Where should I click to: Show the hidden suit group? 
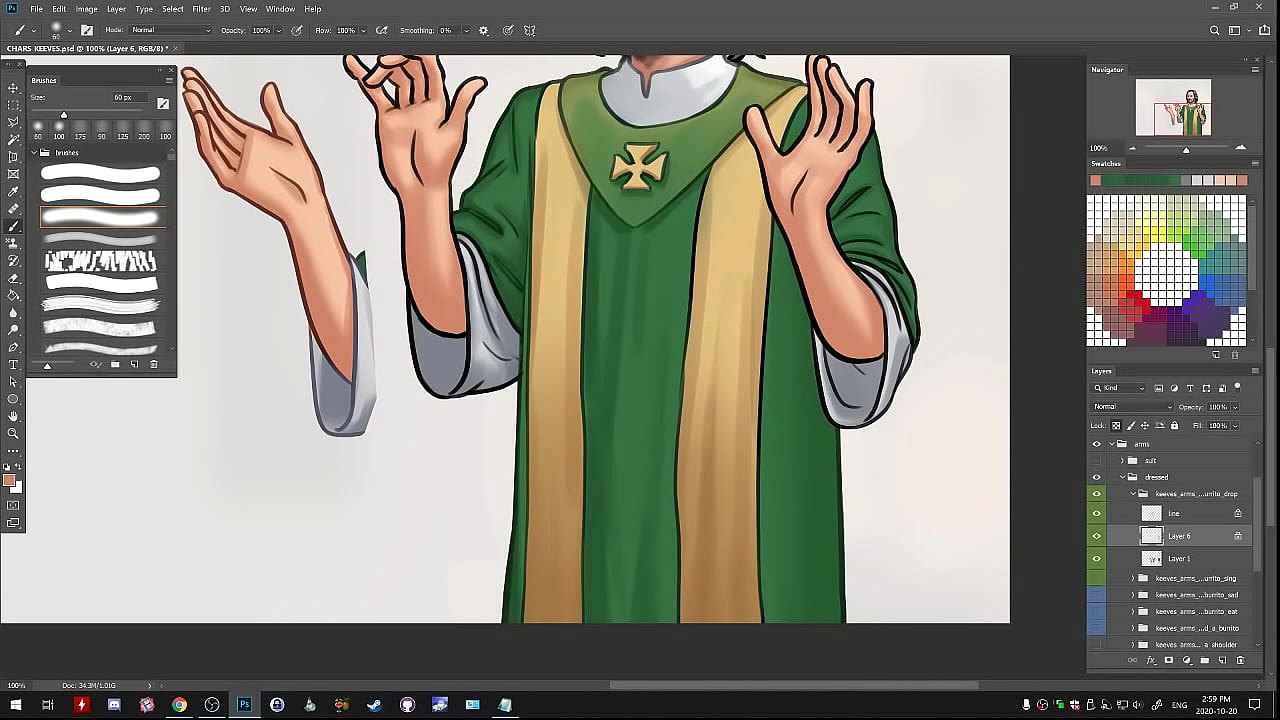point(1096,461)
